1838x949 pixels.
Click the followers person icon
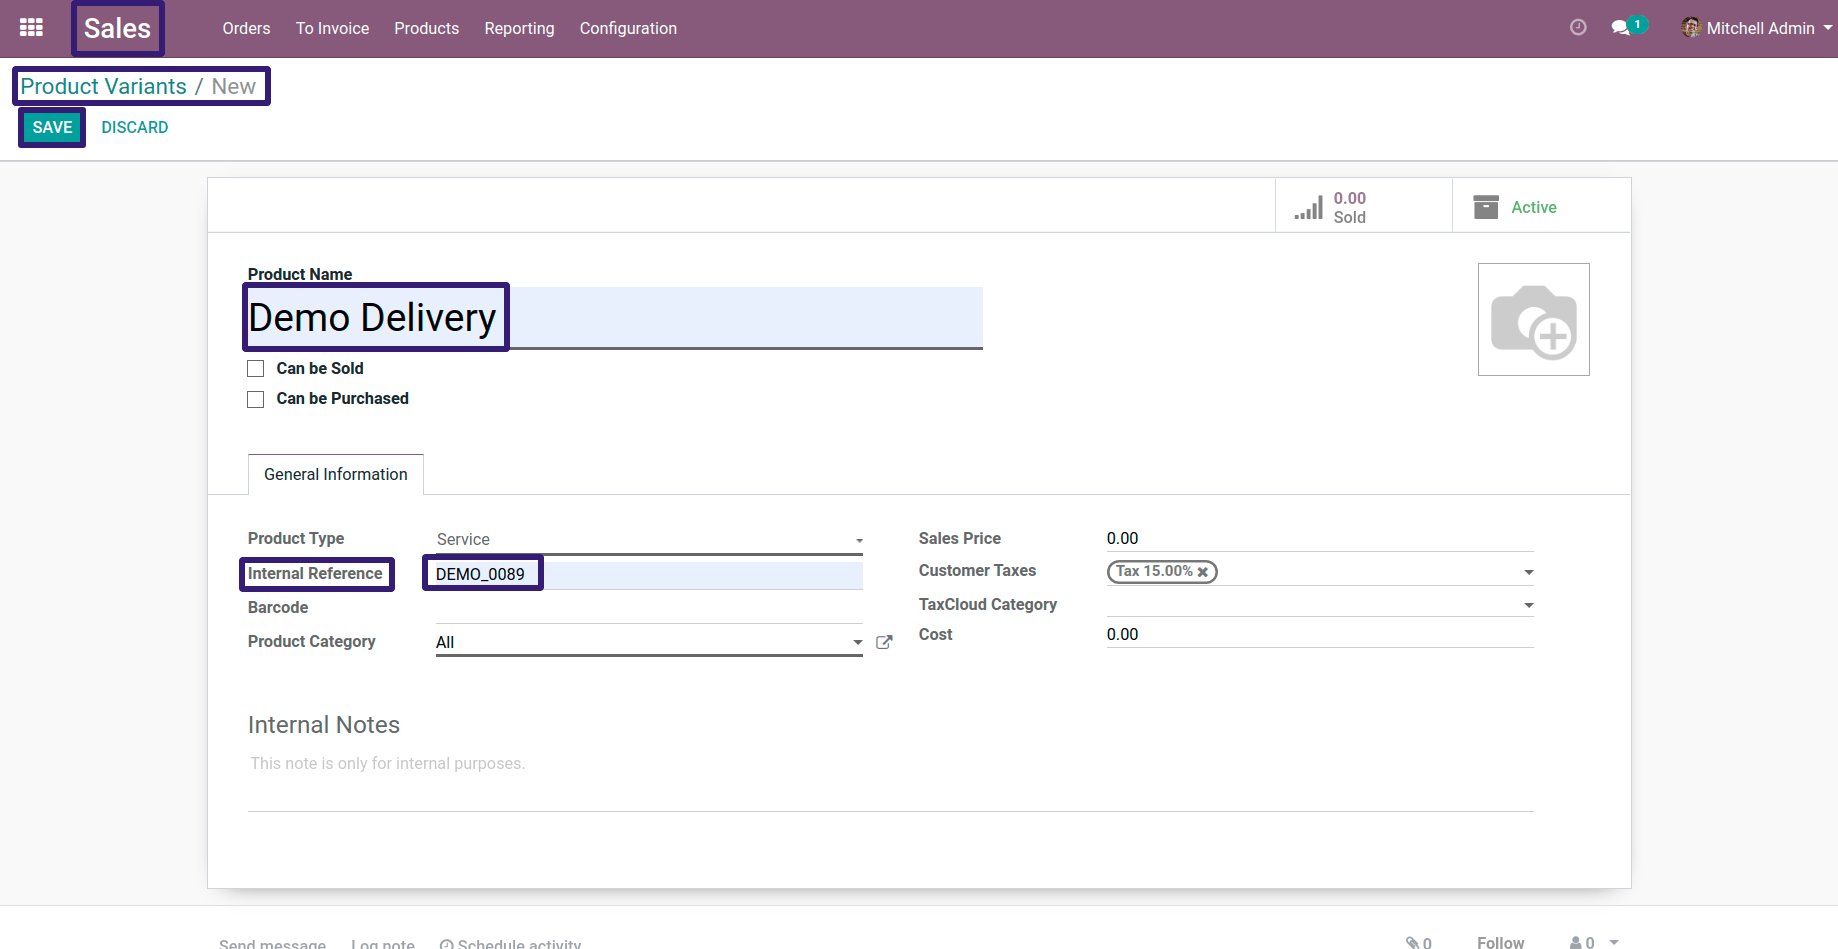(1576, 942)
